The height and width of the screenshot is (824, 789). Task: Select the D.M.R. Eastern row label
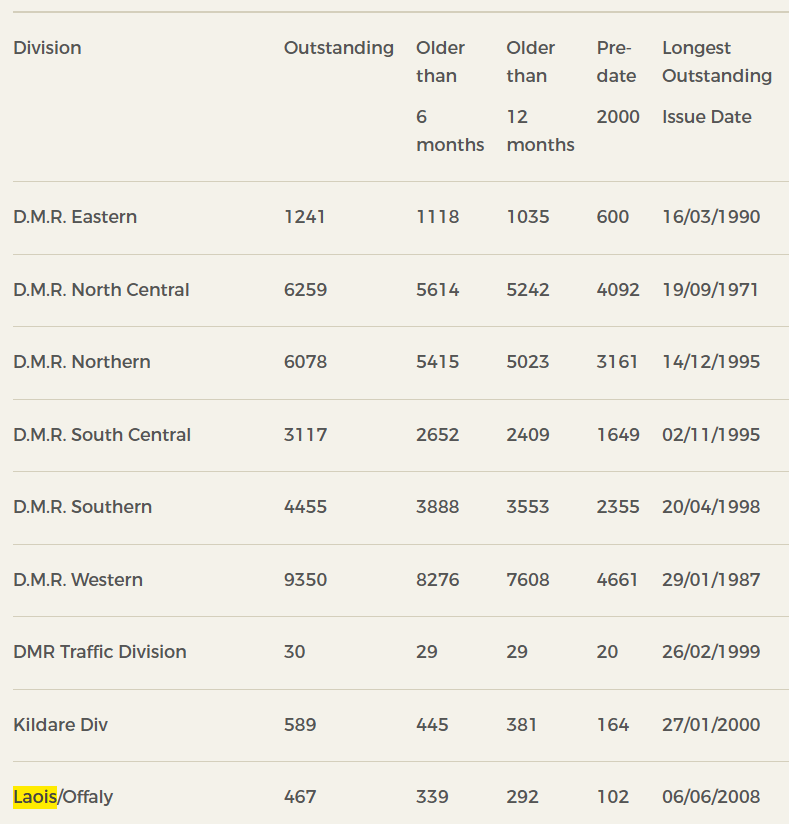75,217
